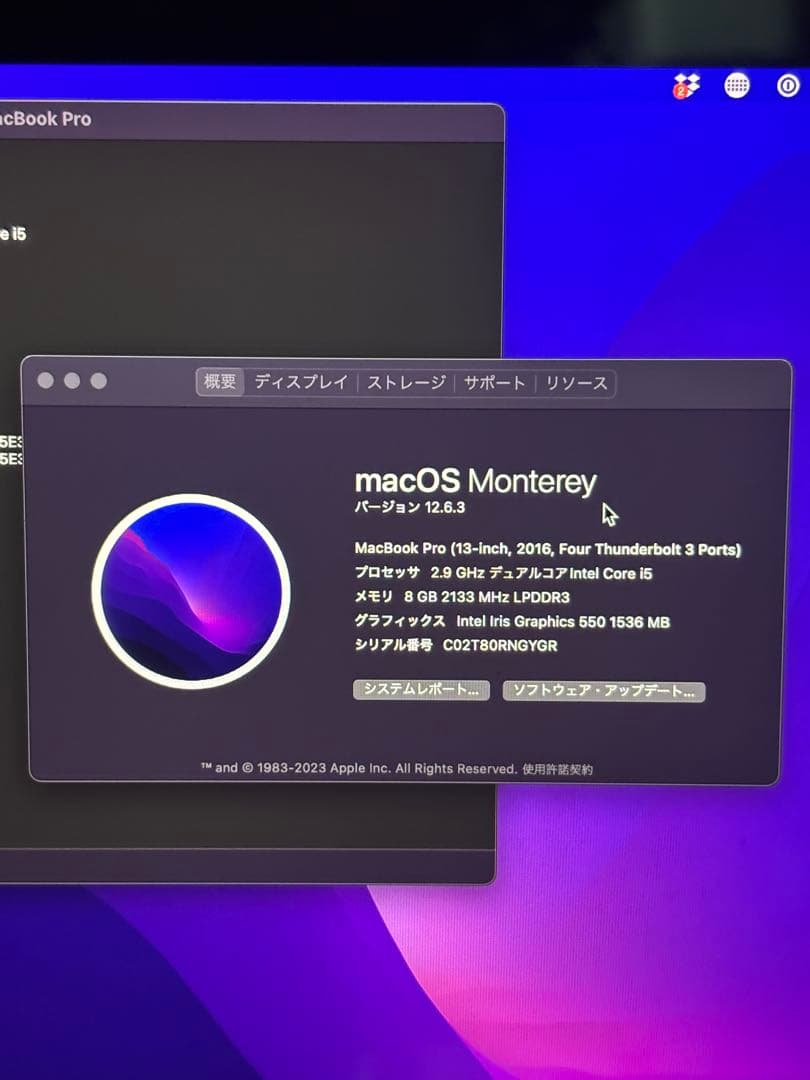This screenshot has width=810, height=1080.
Task: Select the サポート tab
Action: click(x=497, y=382)
